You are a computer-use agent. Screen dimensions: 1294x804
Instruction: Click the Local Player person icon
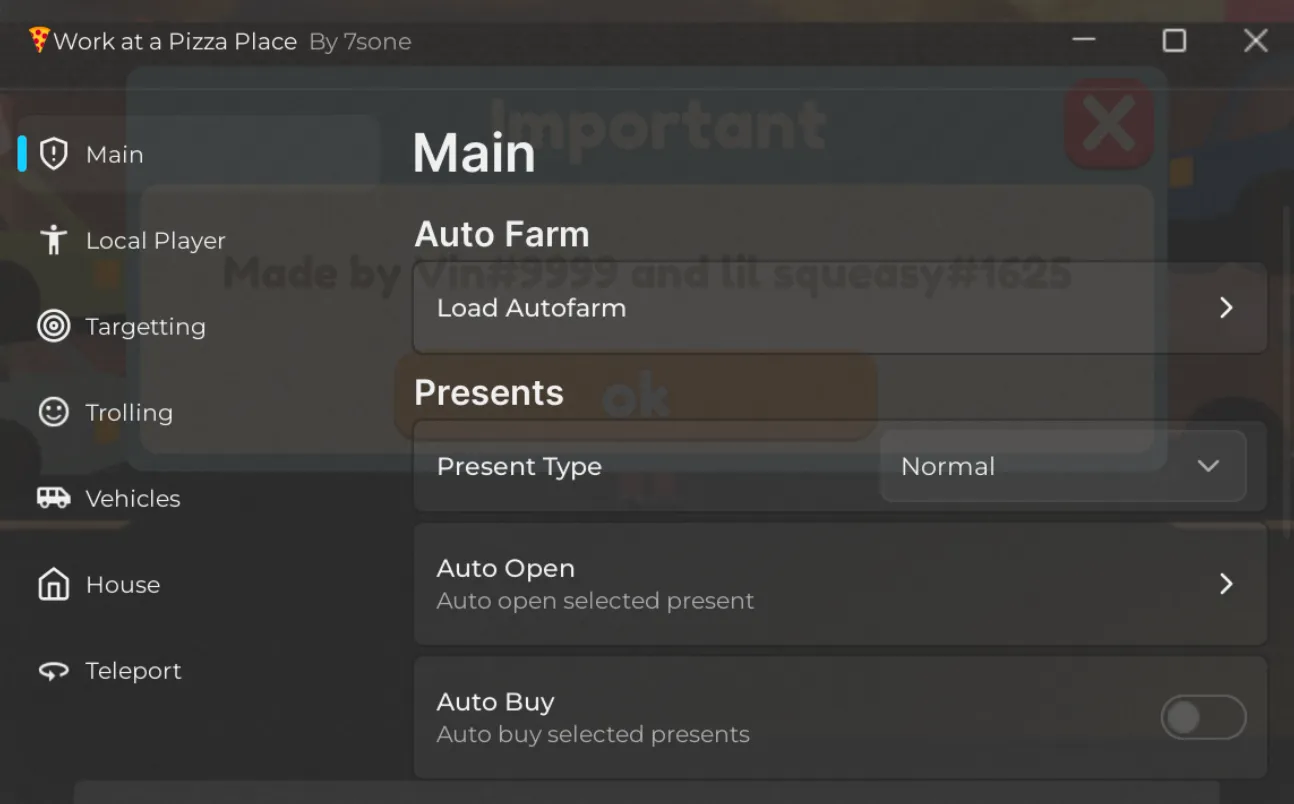click(x=53, y=240)
